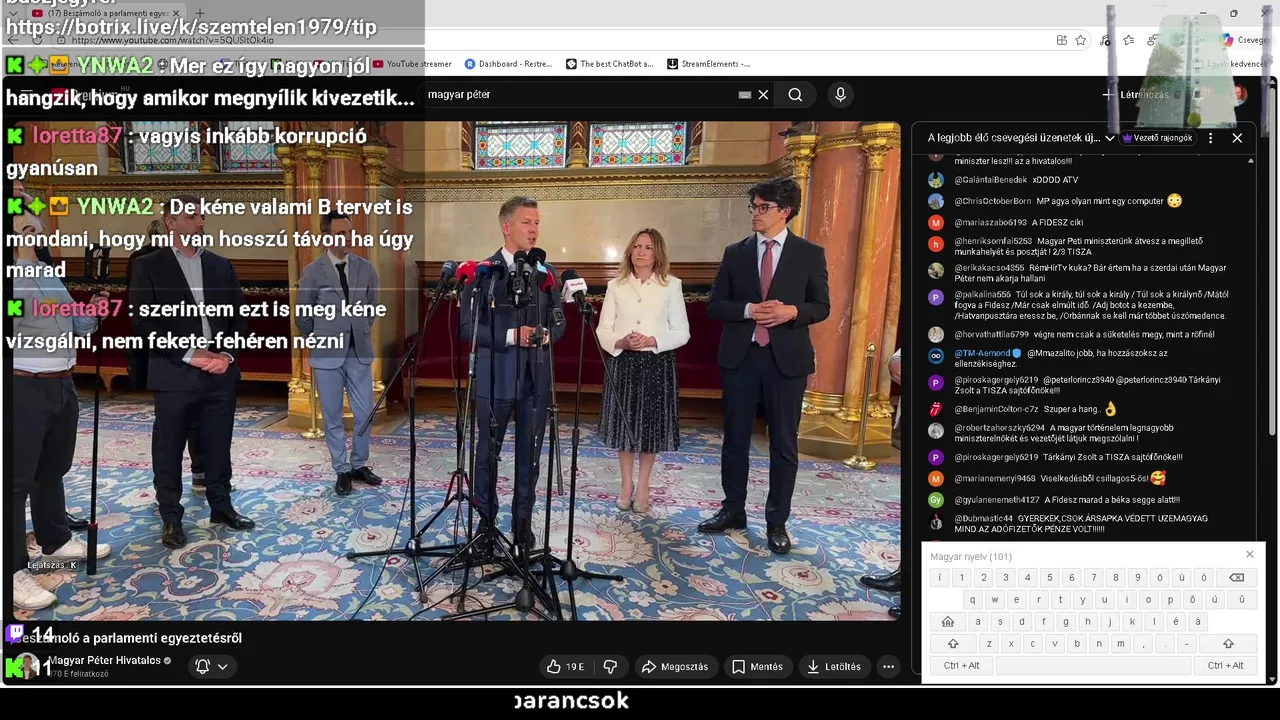The height and width of the screenshot is (720, 1280).
Task: Tap the 'q' key on virtual keyboard
Action: (973, 599)
